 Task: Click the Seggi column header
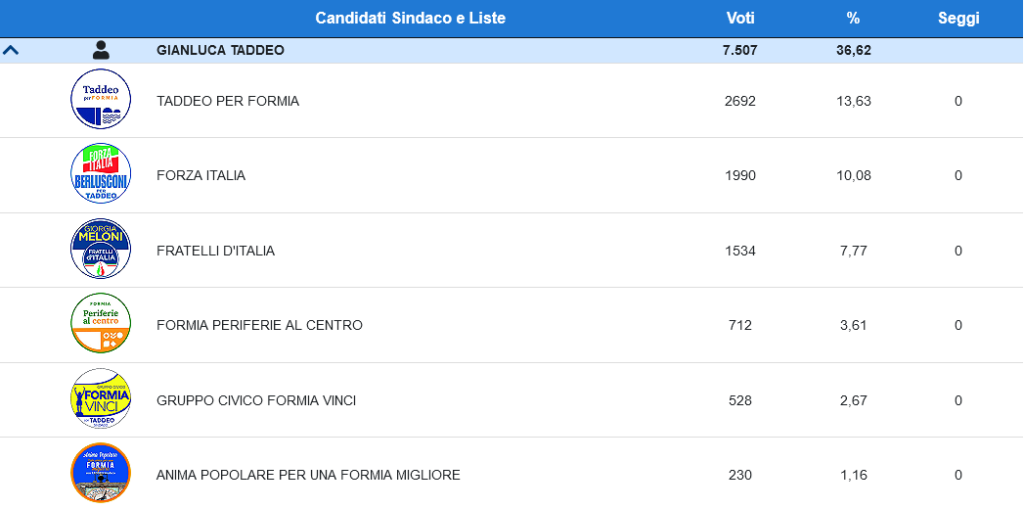[x=958, y=18]
